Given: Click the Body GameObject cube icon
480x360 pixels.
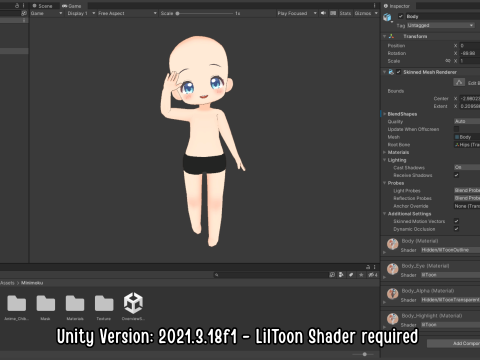Looking at the screenshot, I should coord(387,17).
